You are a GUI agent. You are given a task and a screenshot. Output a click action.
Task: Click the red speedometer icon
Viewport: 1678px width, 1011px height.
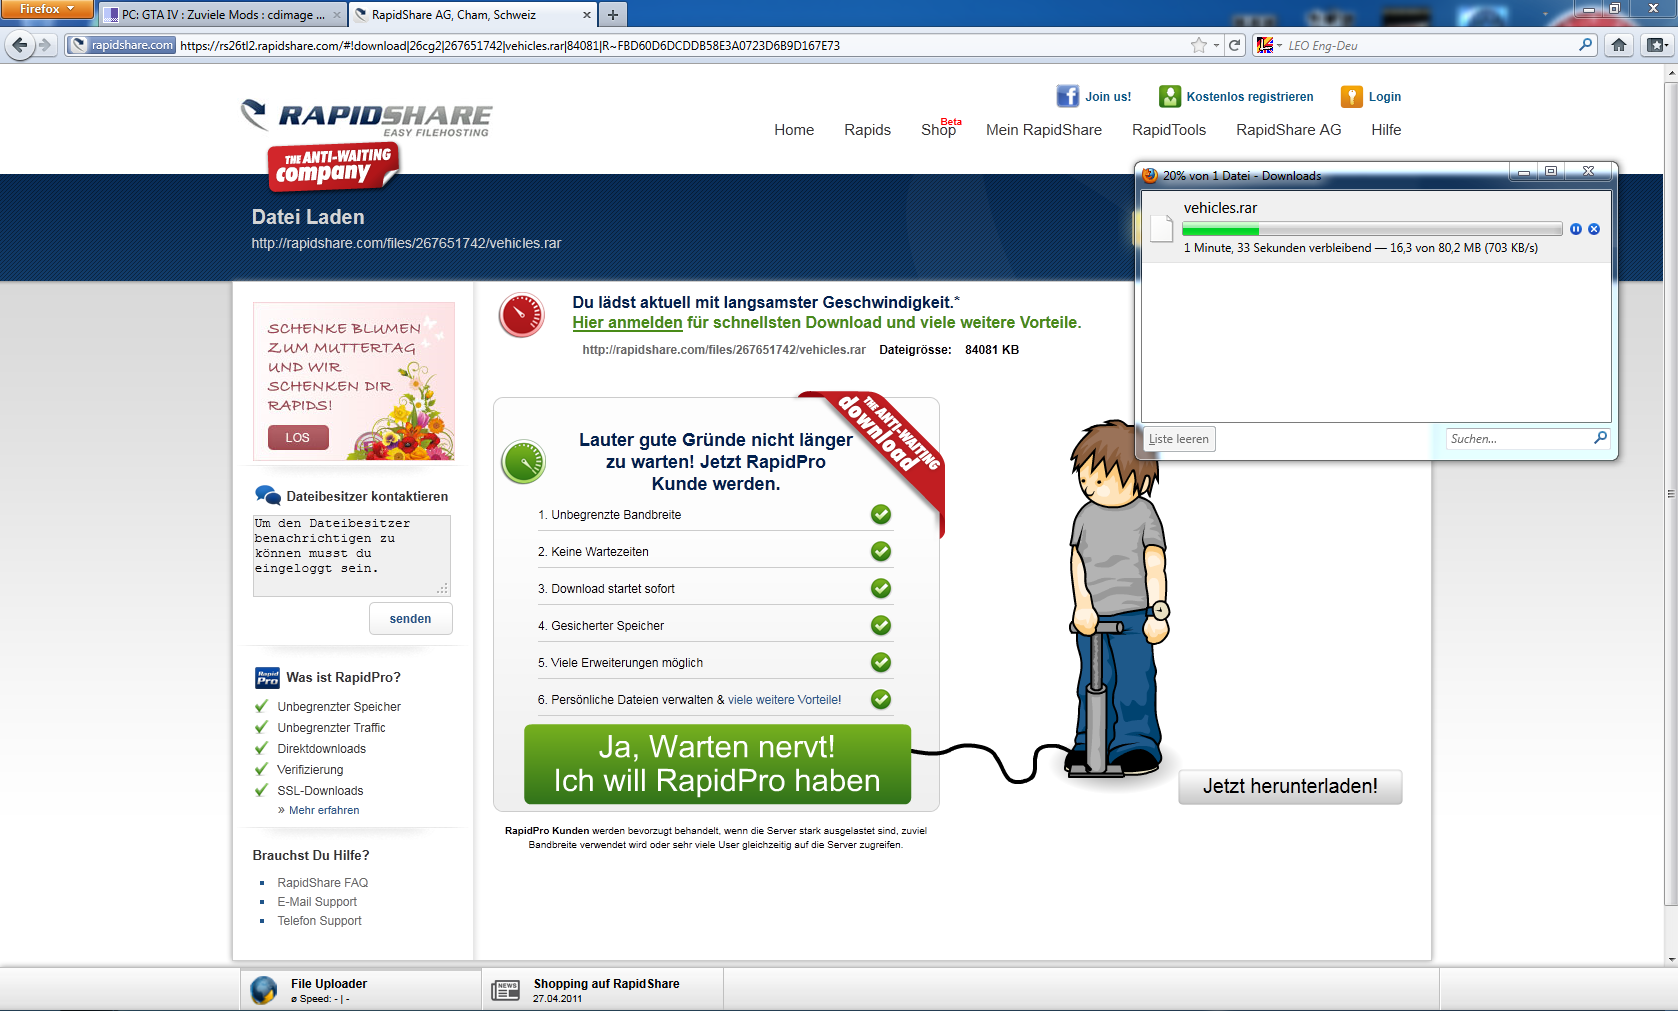click(x=521, y=315)
